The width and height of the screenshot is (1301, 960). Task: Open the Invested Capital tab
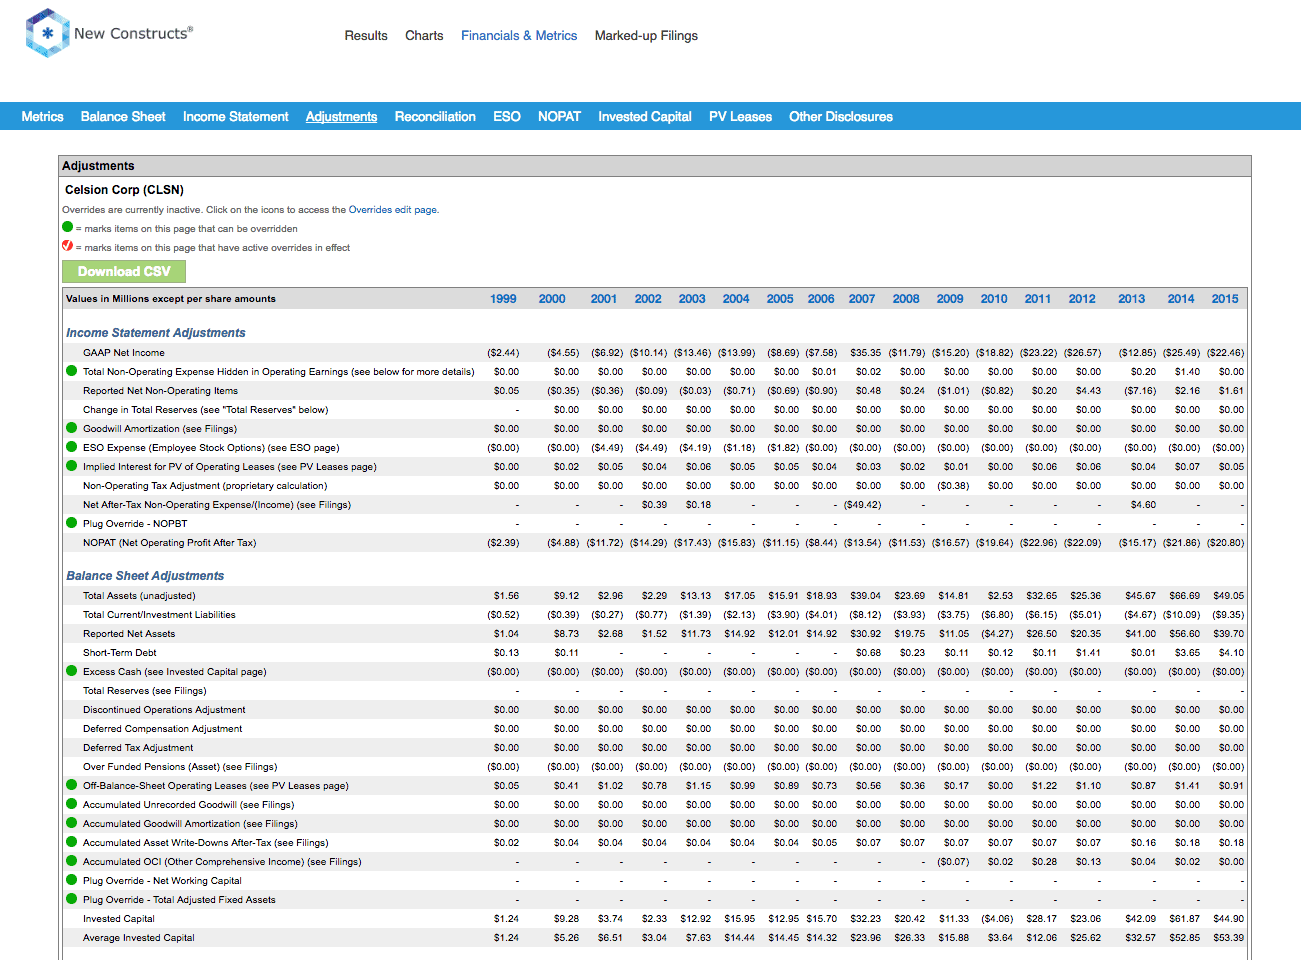coord(645,116)
